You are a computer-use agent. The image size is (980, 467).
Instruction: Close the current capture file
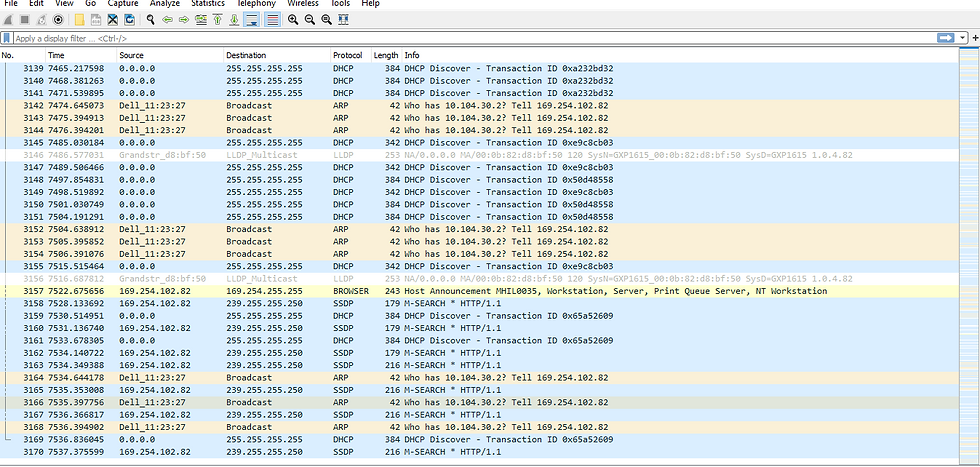pyautogui.click(x=113, y=20)
